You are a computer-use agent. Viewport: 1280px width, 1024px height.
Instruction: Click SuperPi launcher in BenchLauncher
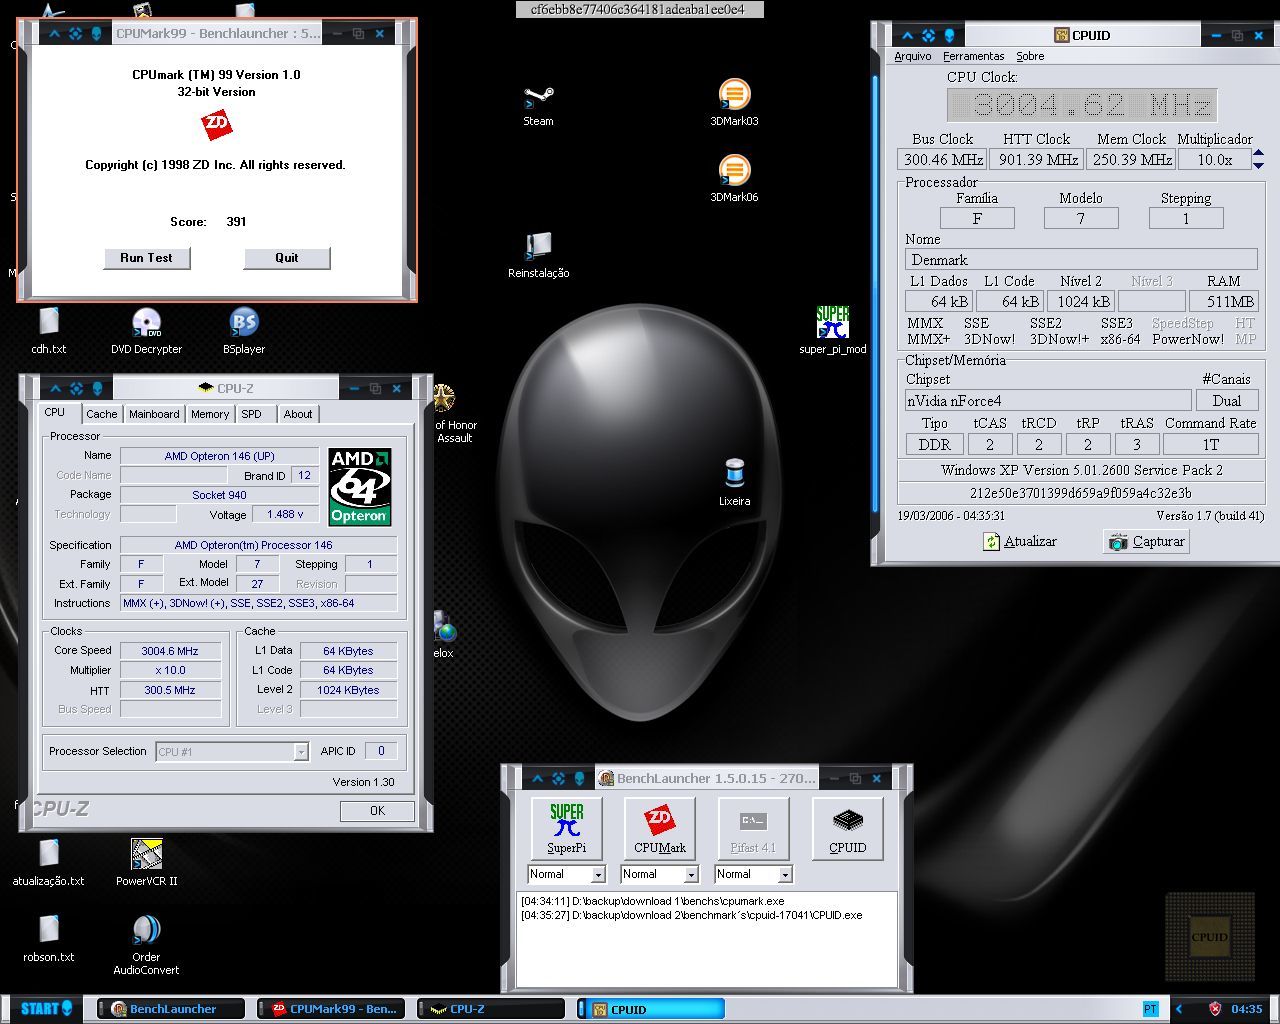coord(566,828)
